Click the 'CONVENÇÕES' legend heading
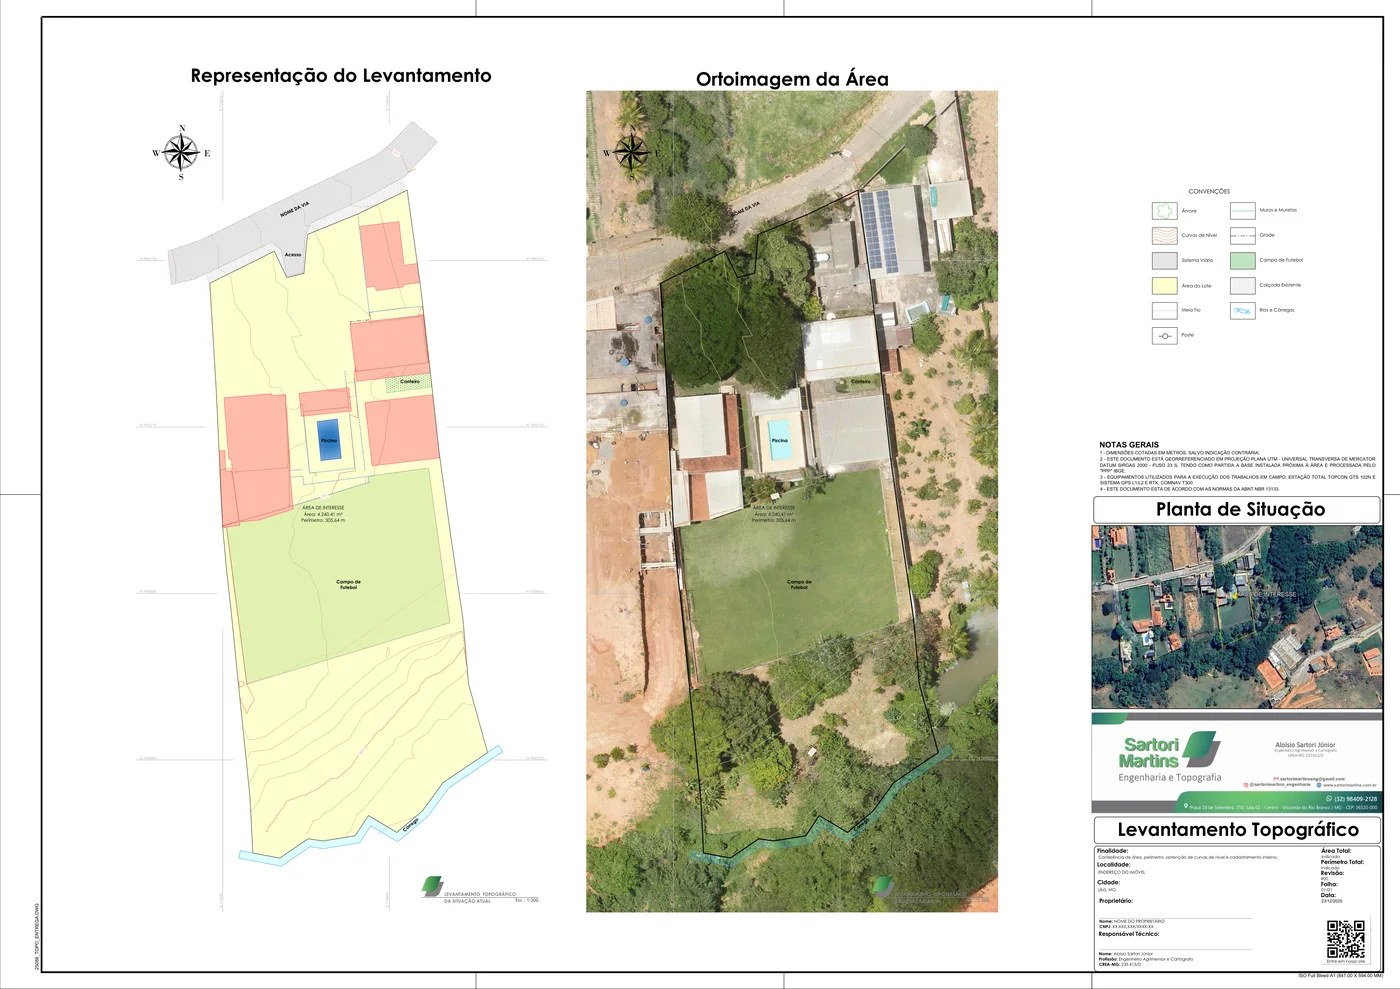The height and width of the screenshot is (989, 1400). [1209, 191]
